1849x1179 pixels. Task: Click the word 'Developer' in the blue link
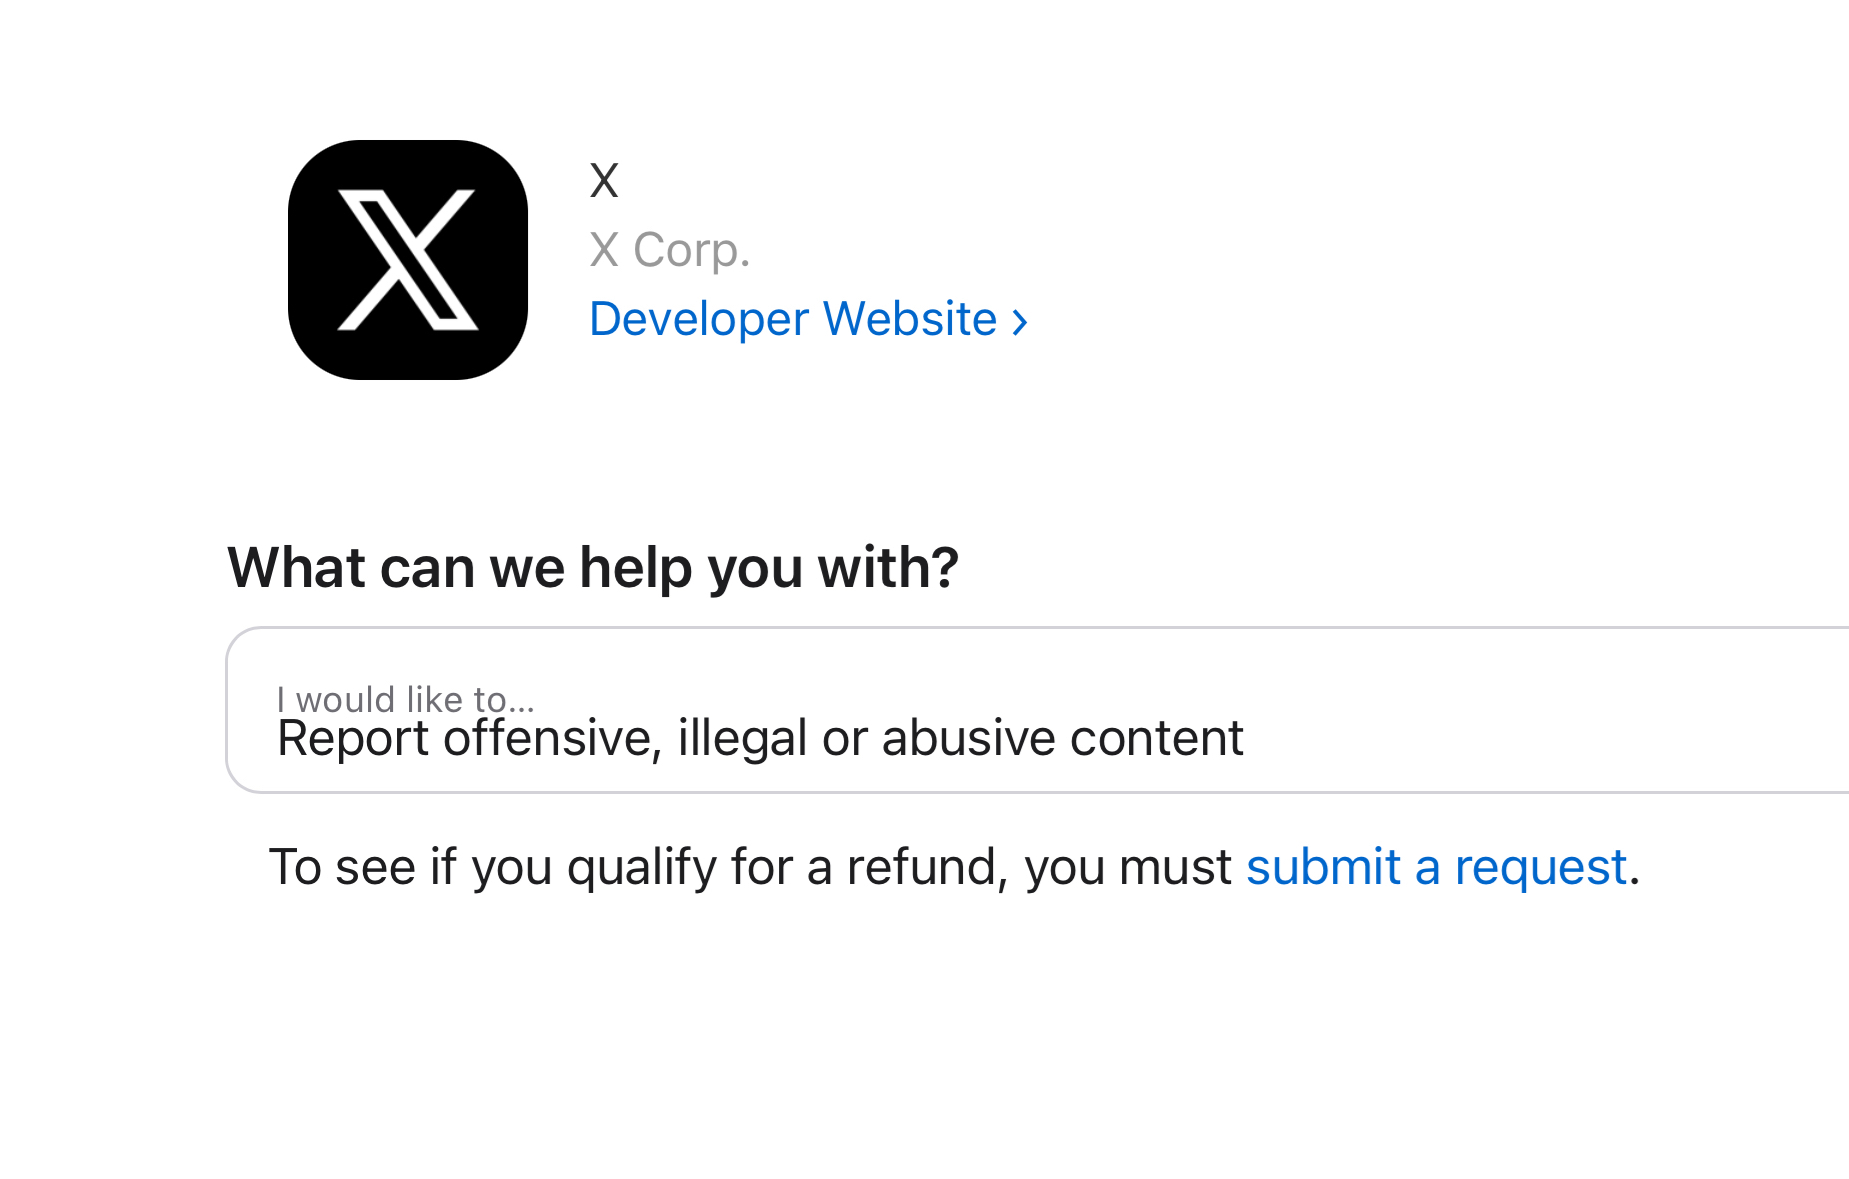pos(699,319)
